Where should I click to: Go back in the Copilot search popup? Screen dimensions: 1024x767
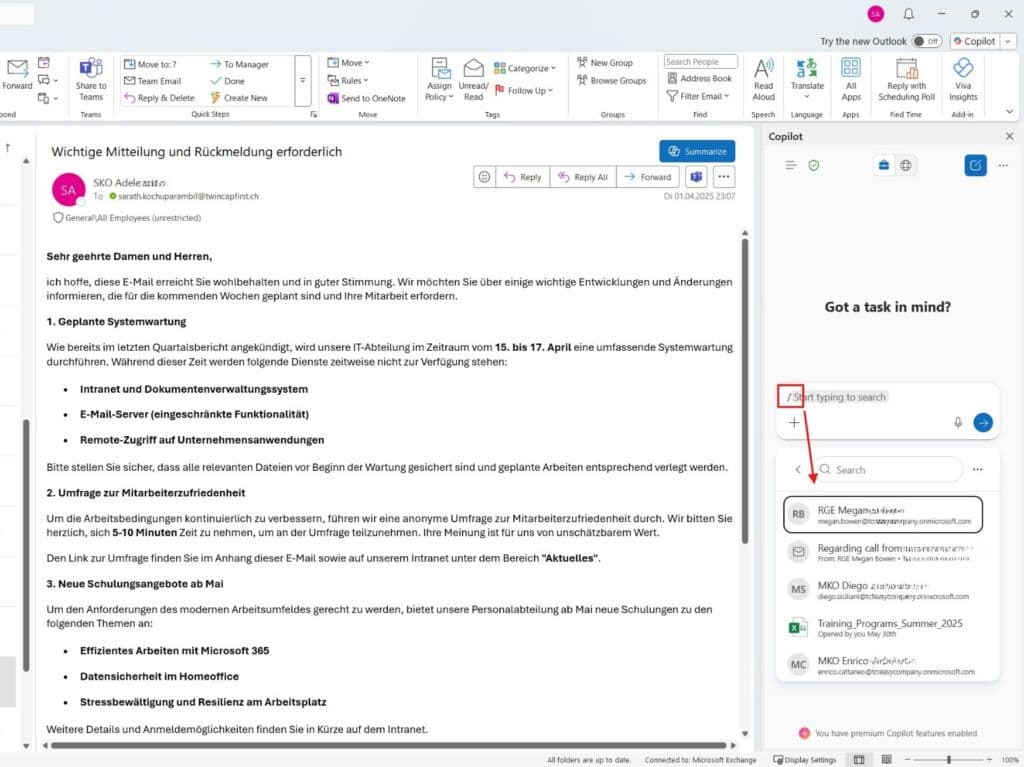(797, 469)
